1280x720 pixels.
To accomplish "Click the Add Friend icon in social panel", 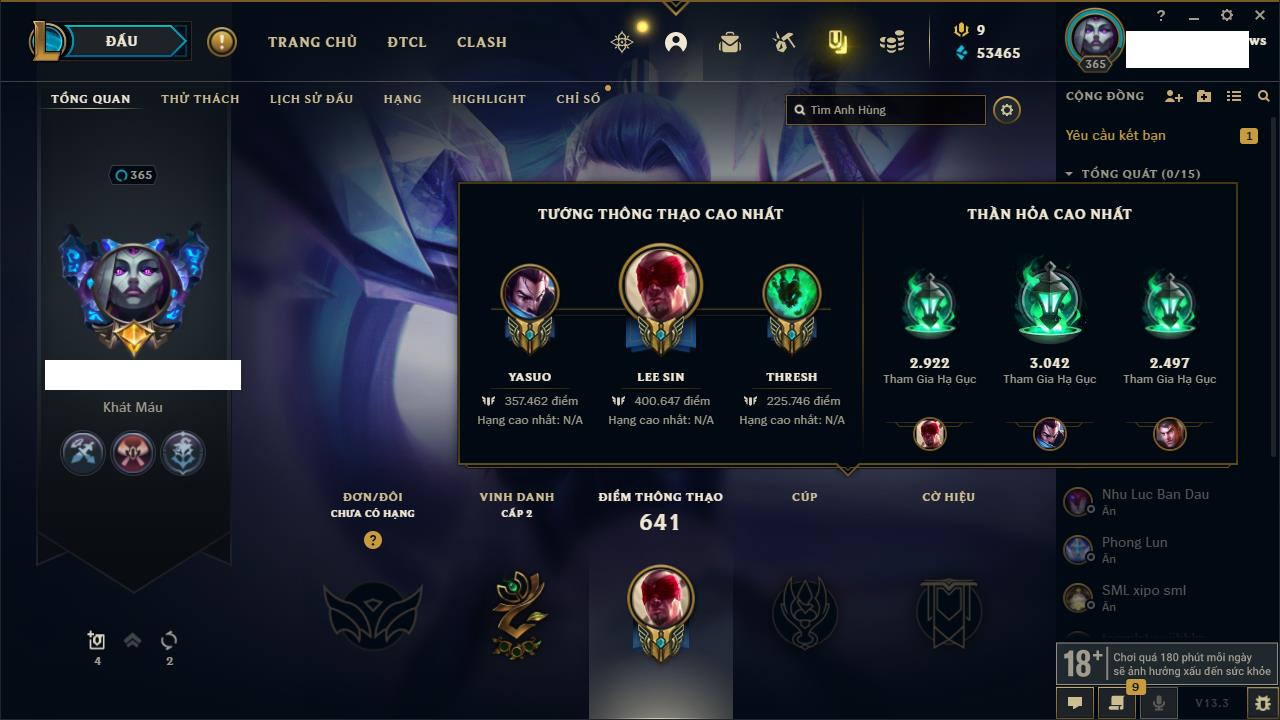I will [x=1174, y=96].
